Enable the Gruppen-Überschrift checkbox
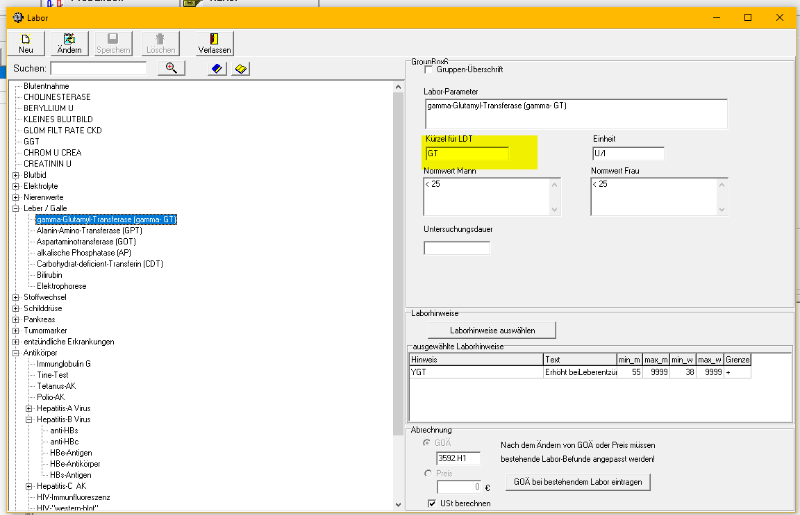800x515 pixels. (x=430, y=69)
